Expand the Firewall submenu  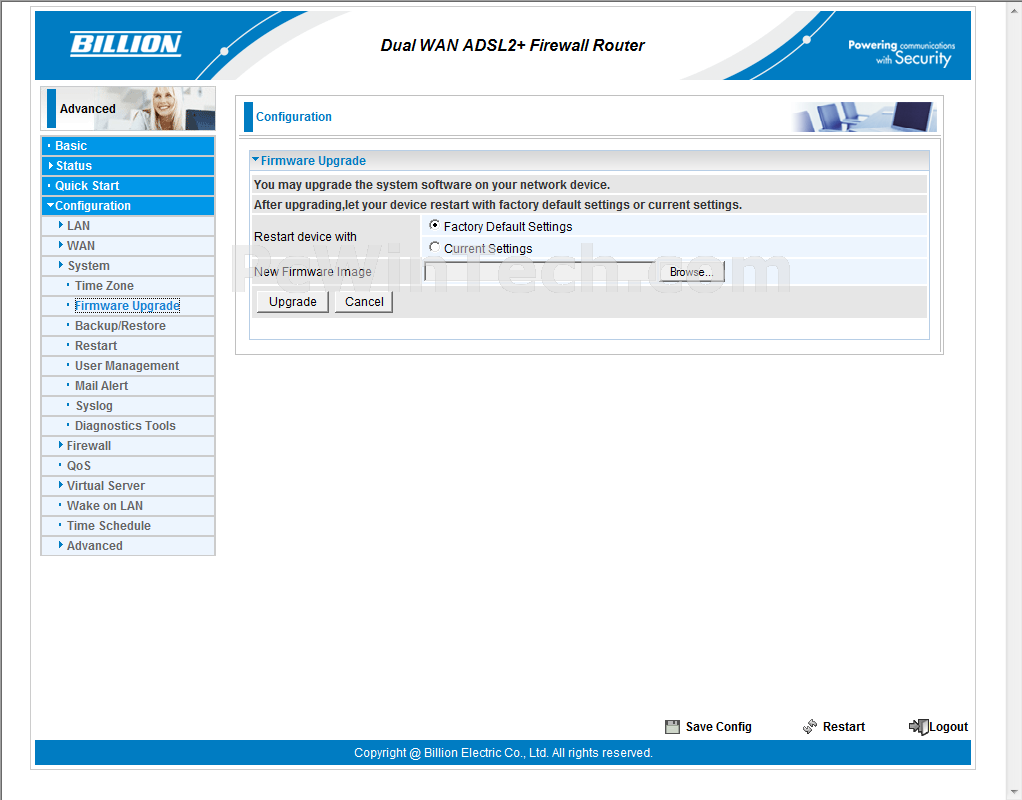pyautogui.click(x=88, y=446)
